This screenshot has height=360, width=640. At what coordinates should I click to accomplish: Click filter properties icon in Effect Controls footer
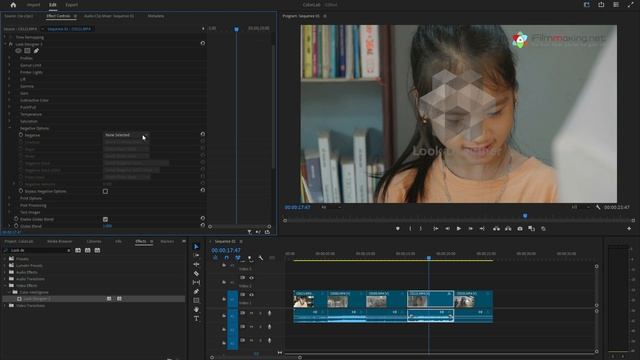point(249,232)
